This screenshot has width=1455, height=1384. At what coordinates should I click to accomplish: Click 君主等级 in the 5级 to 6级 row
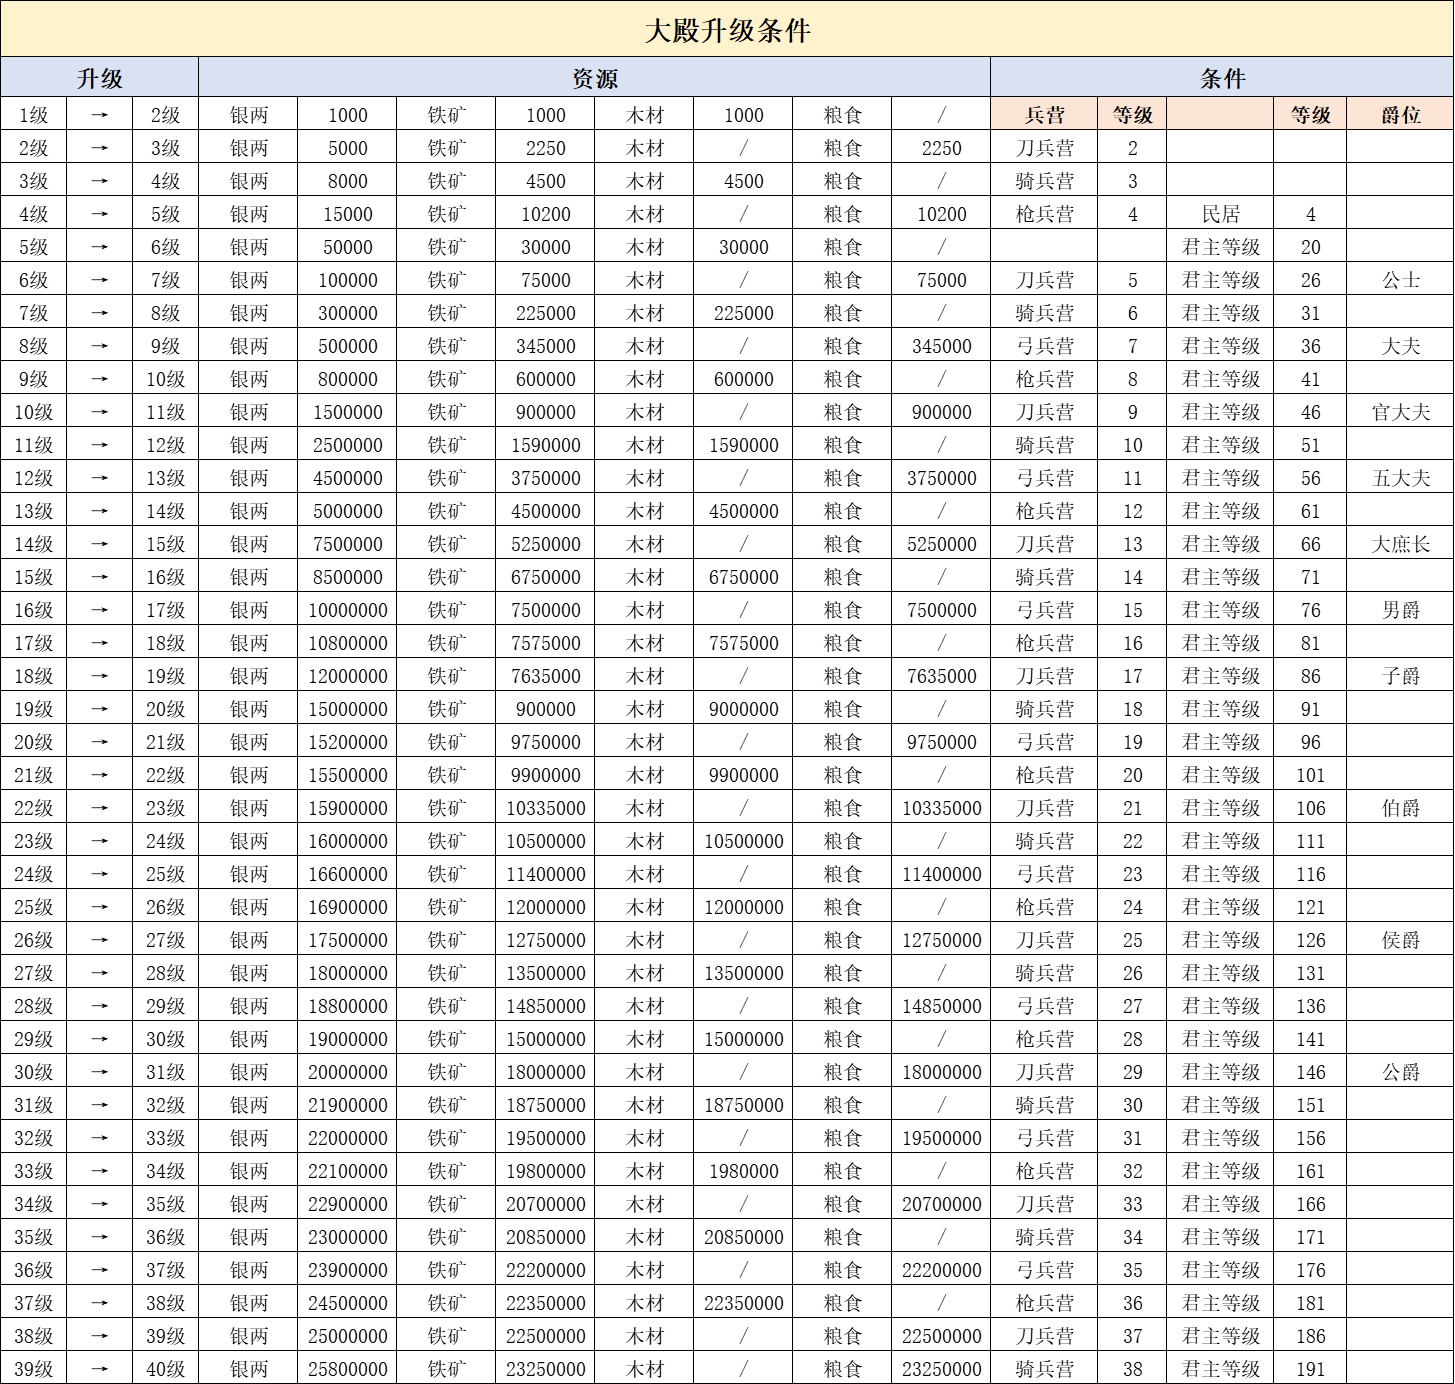[x=1220, y=247]
